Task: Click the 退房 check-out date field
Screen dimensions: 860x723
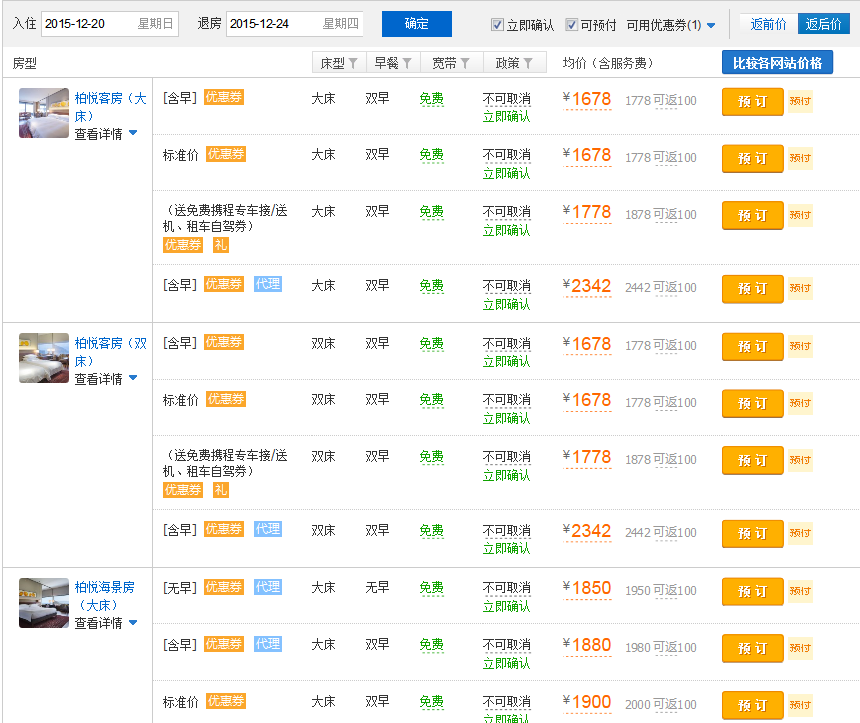Action: (x=294, y=24)
